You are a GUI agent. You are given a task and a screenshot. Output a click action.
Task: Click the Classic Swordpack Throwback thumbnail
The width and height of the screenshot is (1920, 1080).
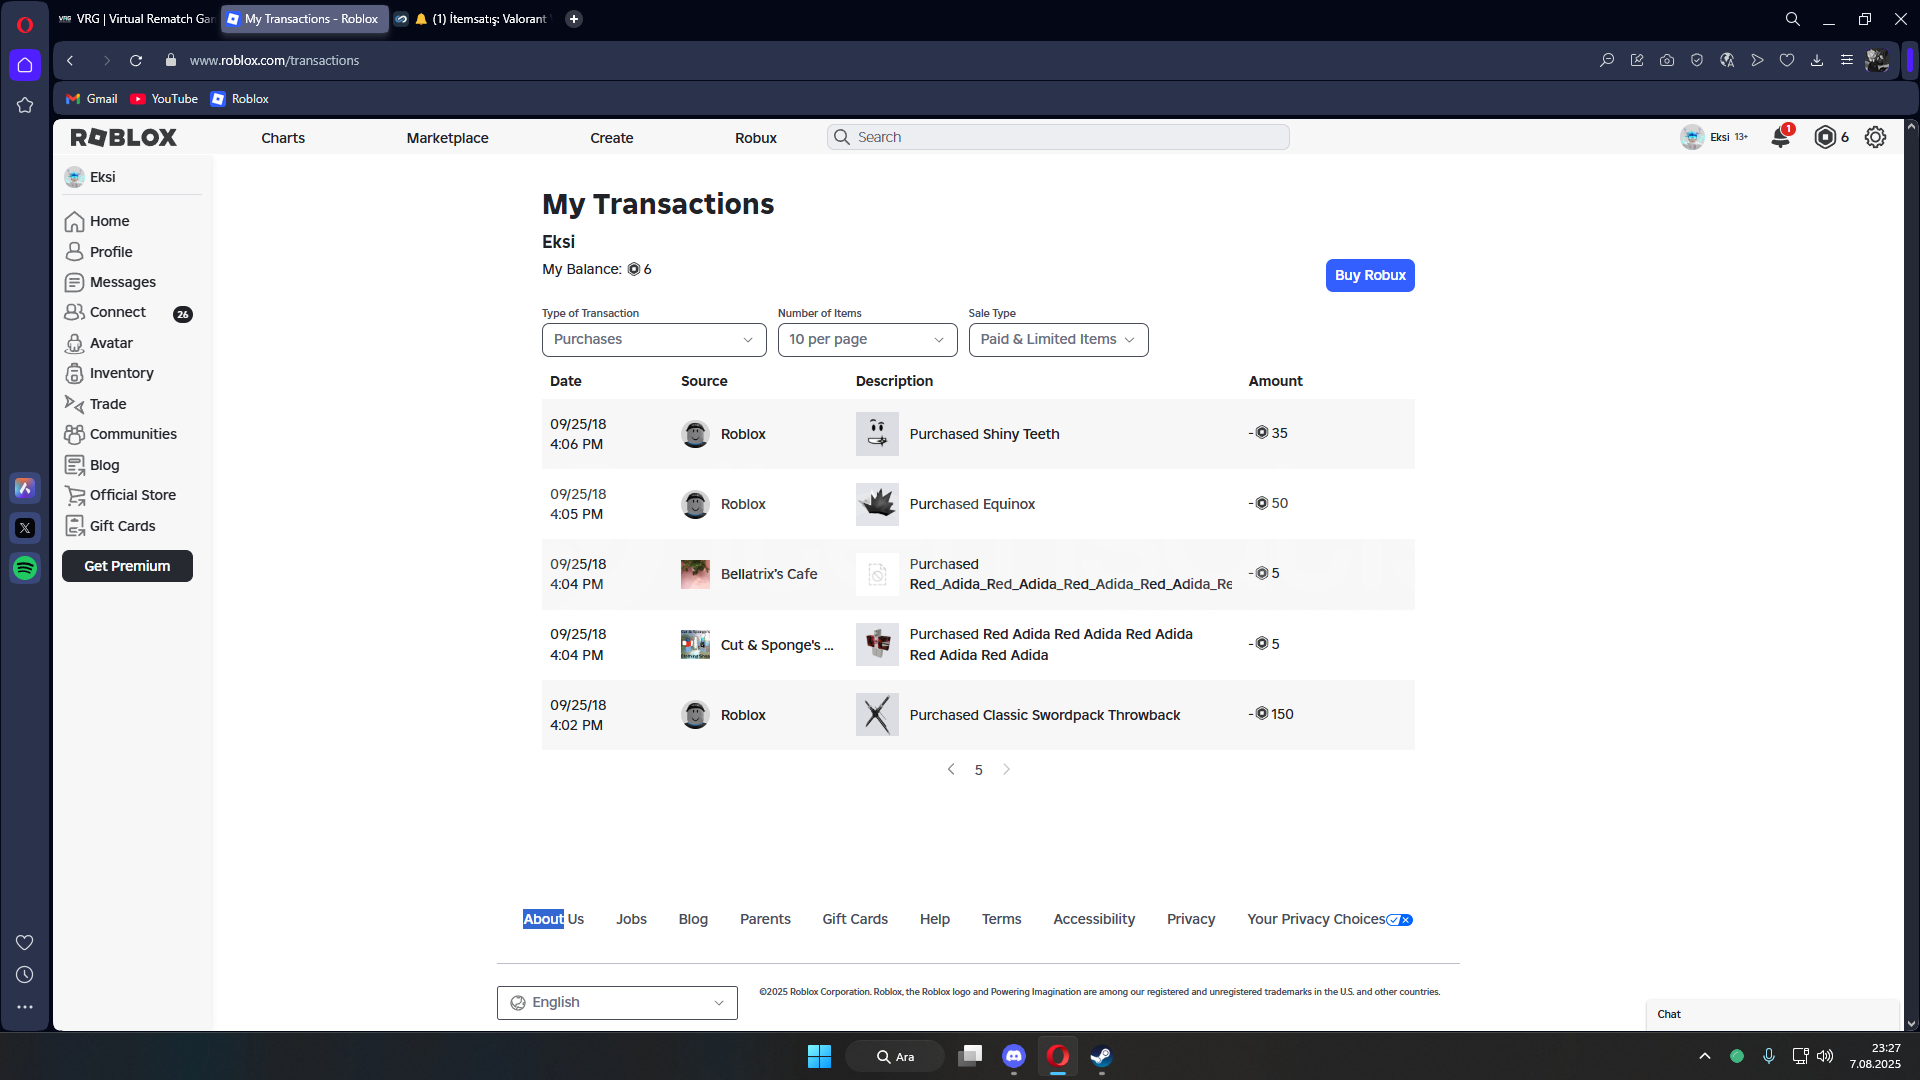[877, 715]
